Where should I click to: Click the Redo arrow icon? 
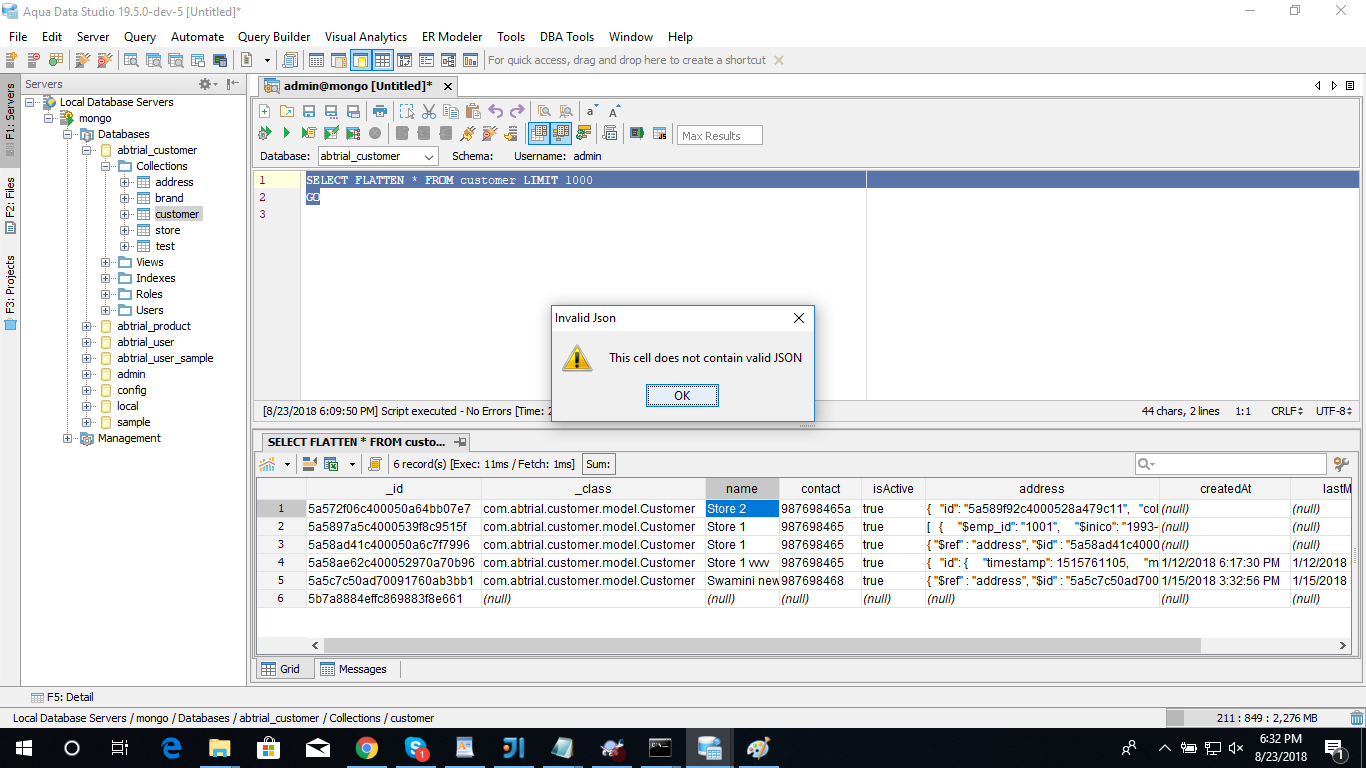pos(517,111)
